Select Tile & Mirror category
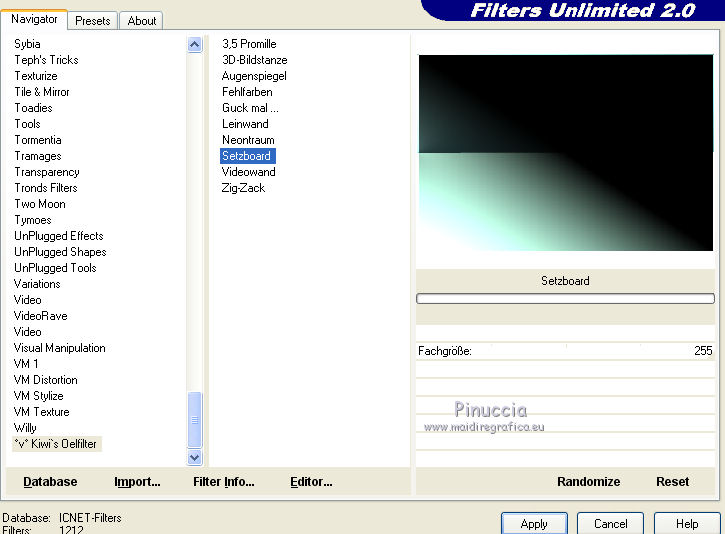The height and width of the screenshot is (534, 725). pos(42,92)
